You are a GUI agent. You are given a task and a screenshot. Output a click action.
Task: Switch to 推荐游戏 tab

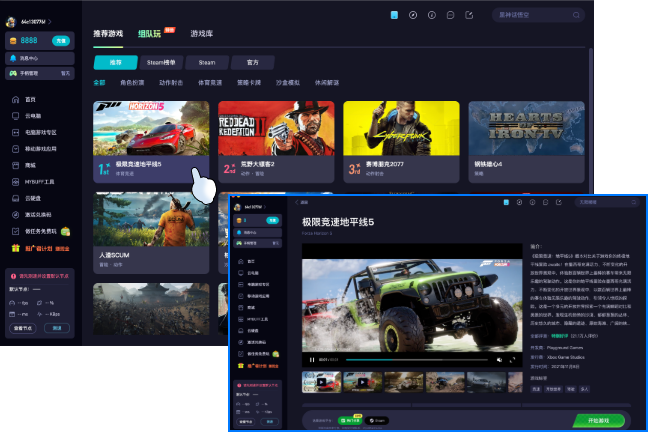click(108, 34)
